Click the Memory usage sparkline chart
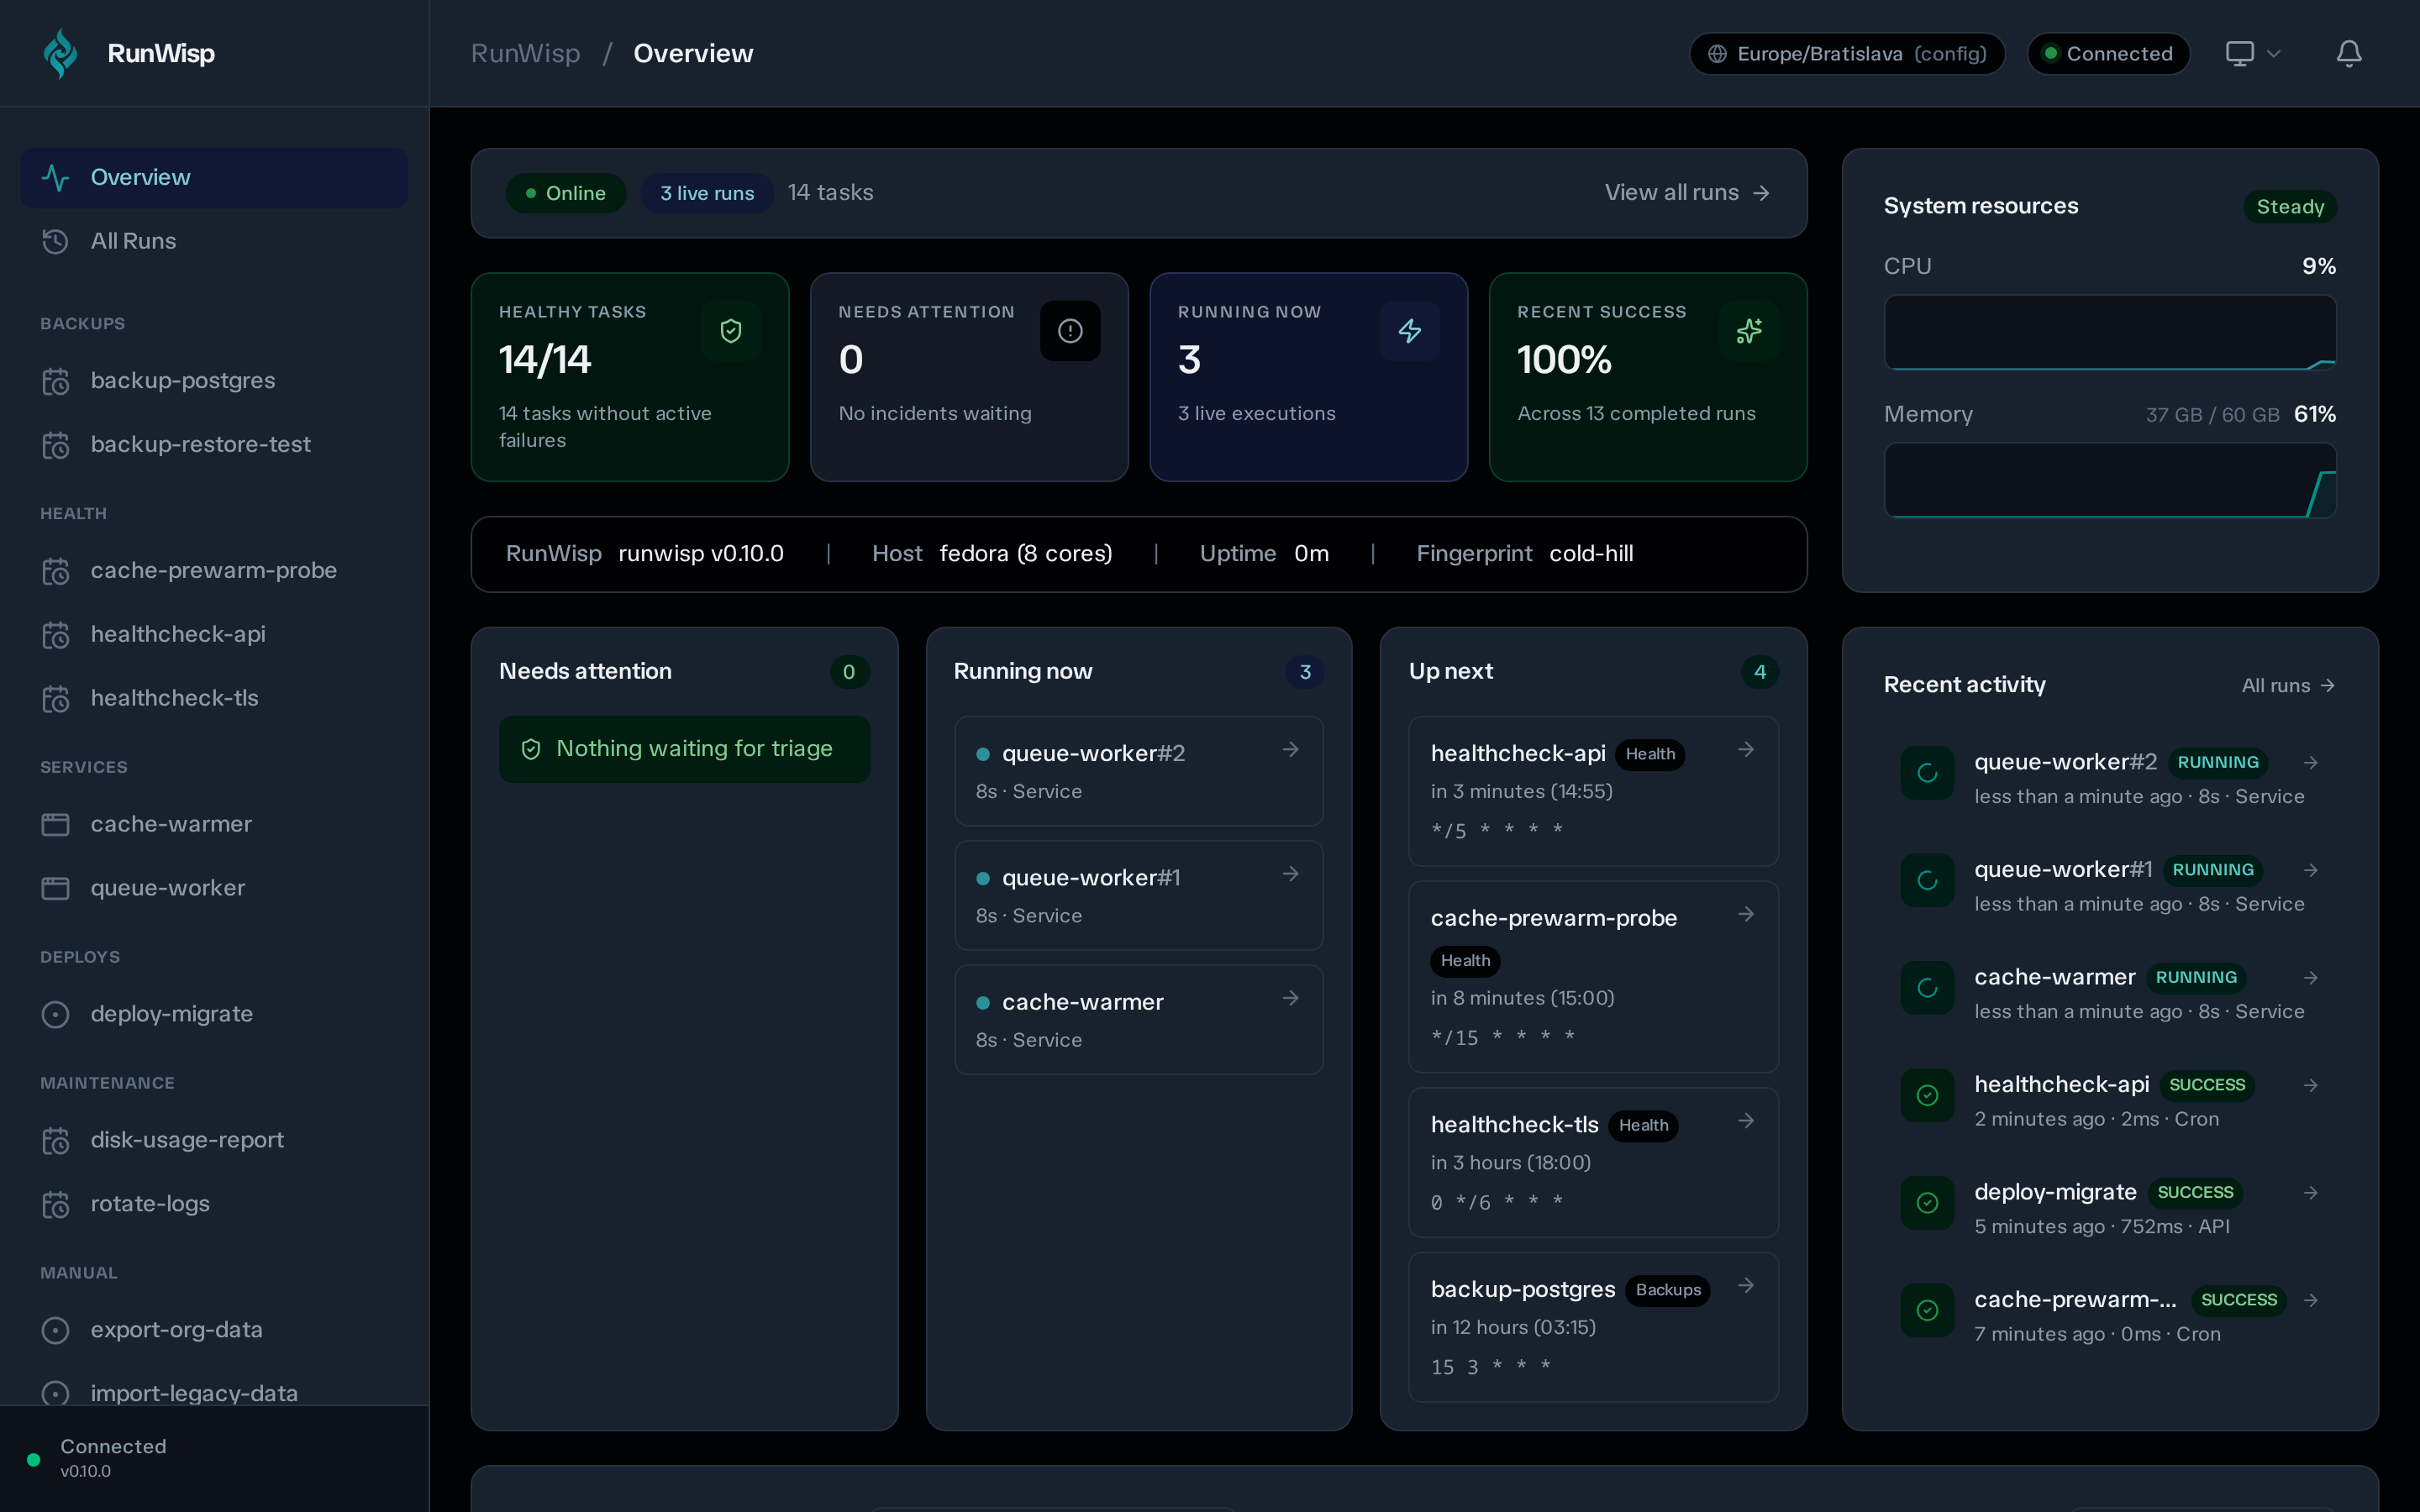This screenshot has width=2420, height=1512. [2110, 480]
